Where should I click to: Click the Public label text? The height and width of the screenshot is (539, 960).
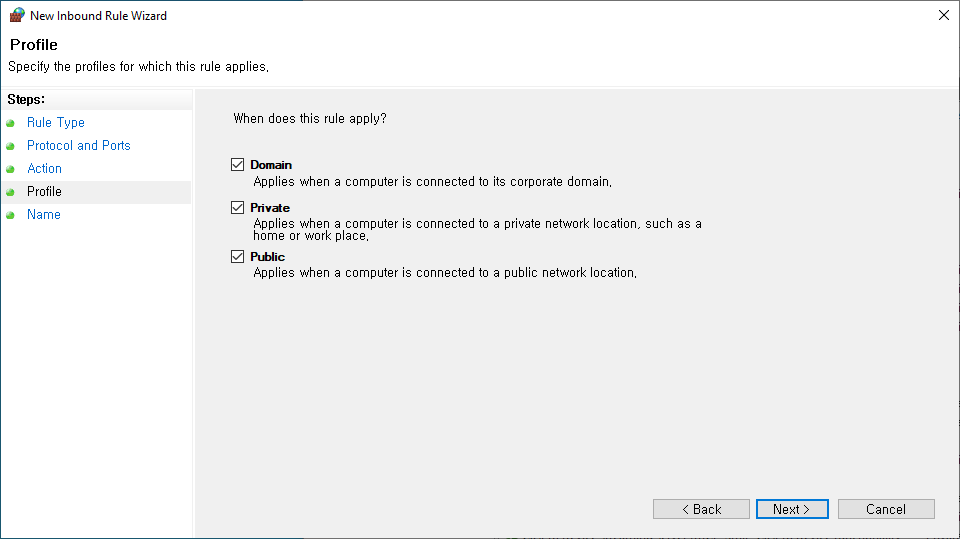268,257
